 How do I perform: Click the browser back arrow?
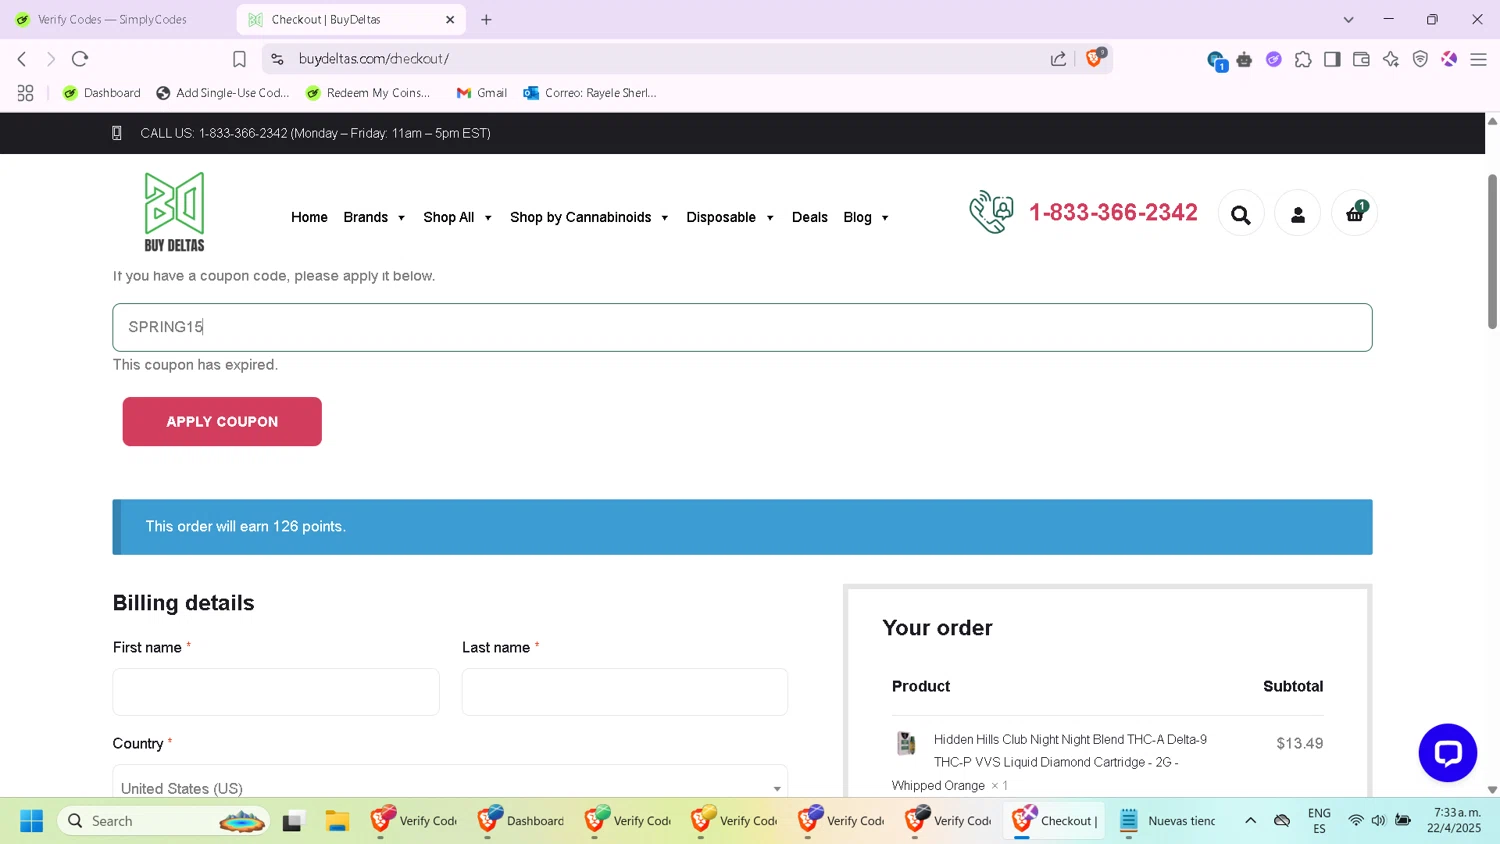coord(22,59)
